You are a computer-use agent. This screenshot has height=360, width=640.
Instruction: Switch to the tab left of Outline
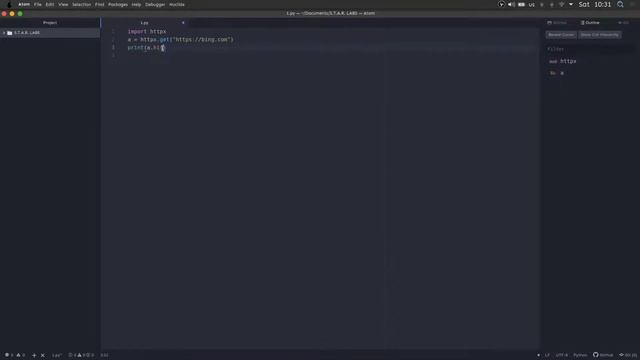[x=557, y=23]
